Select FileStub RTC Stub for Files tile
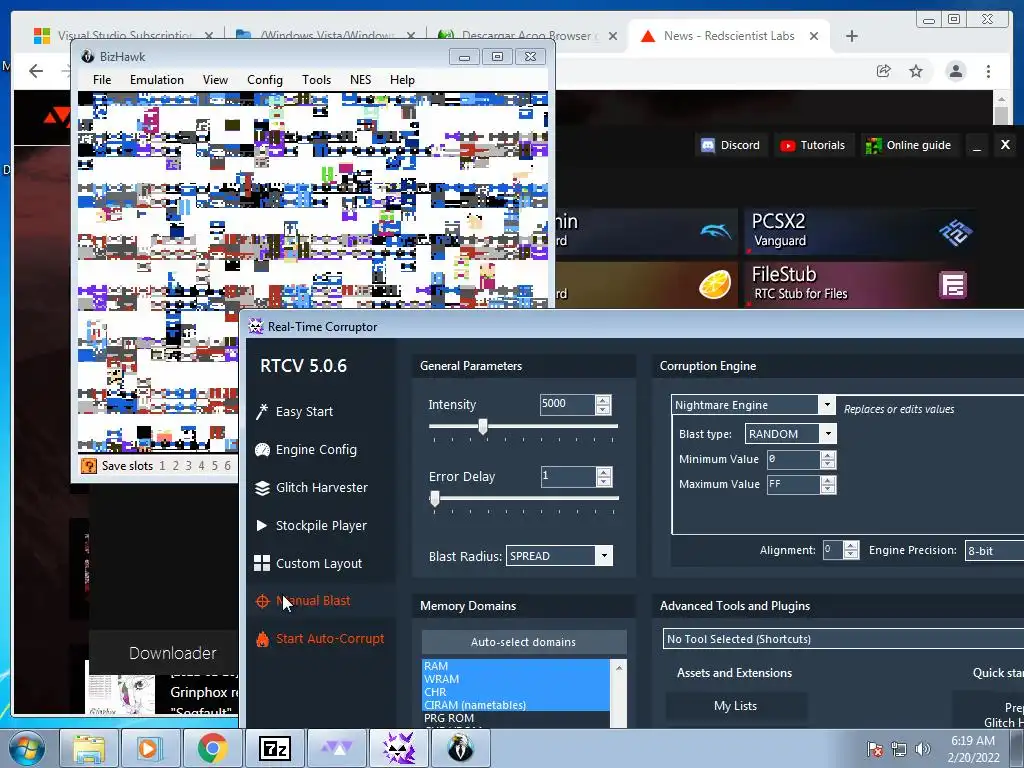 (861, 285)
